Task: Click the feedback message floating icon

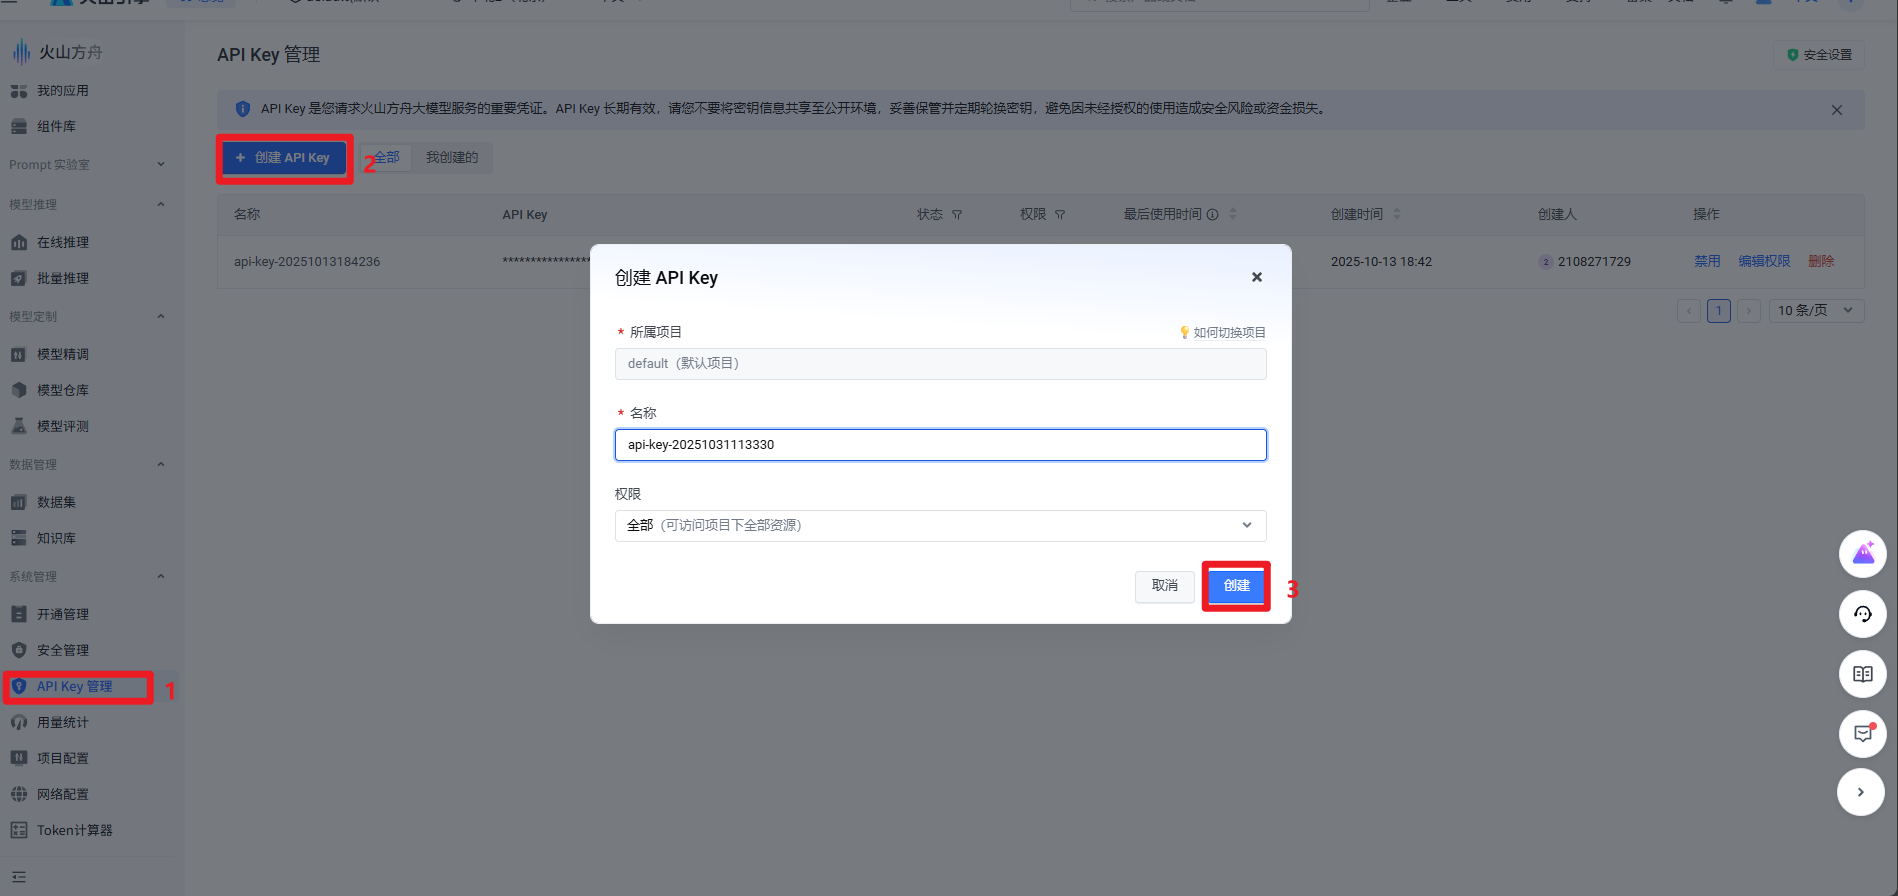Action: tap(1862, 734)
